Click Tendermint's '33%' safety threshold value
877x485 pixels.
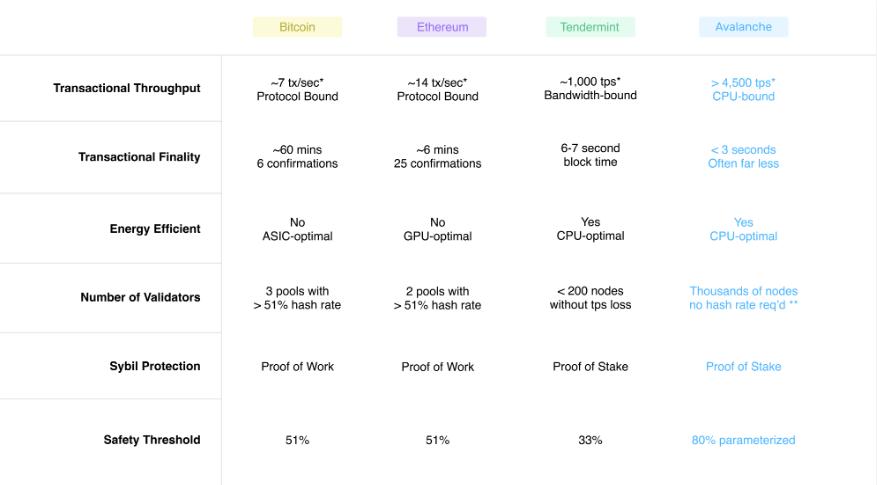pos(590,440)
